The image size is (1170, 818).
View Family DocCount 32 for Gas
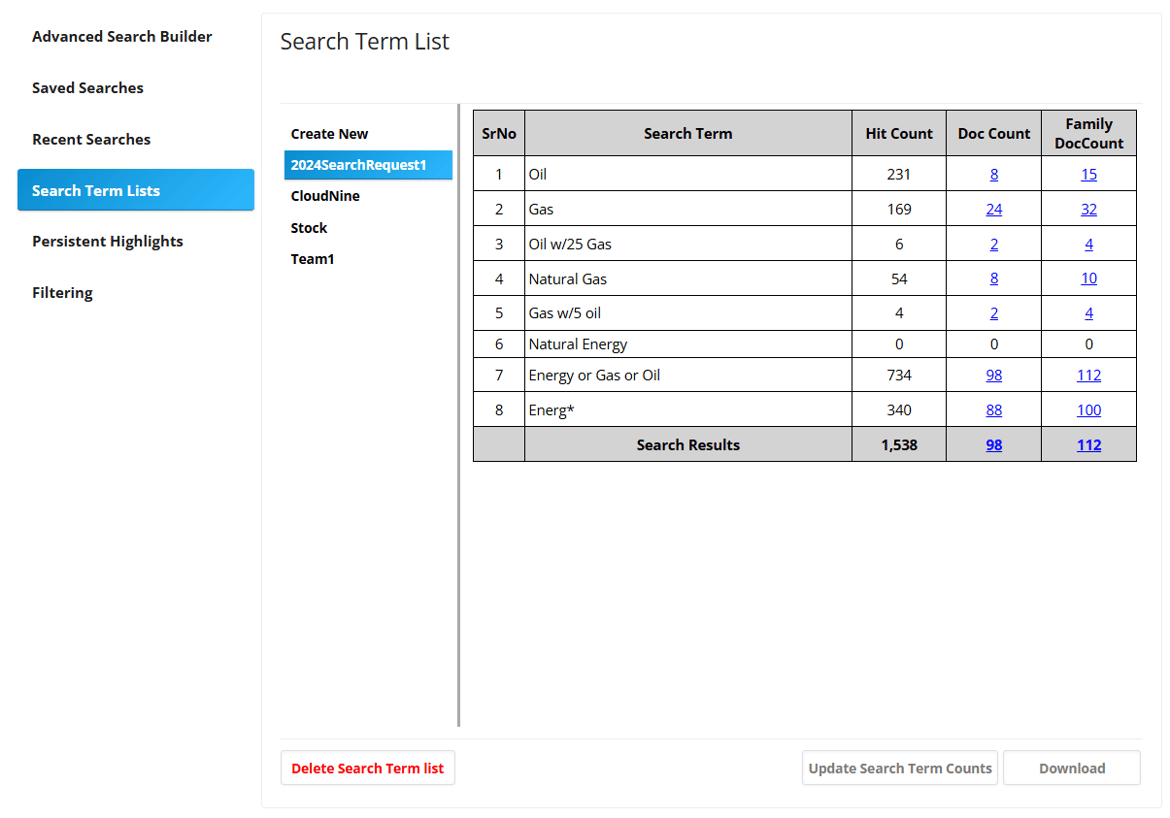pyautogui.click(x=1088, y=208)
